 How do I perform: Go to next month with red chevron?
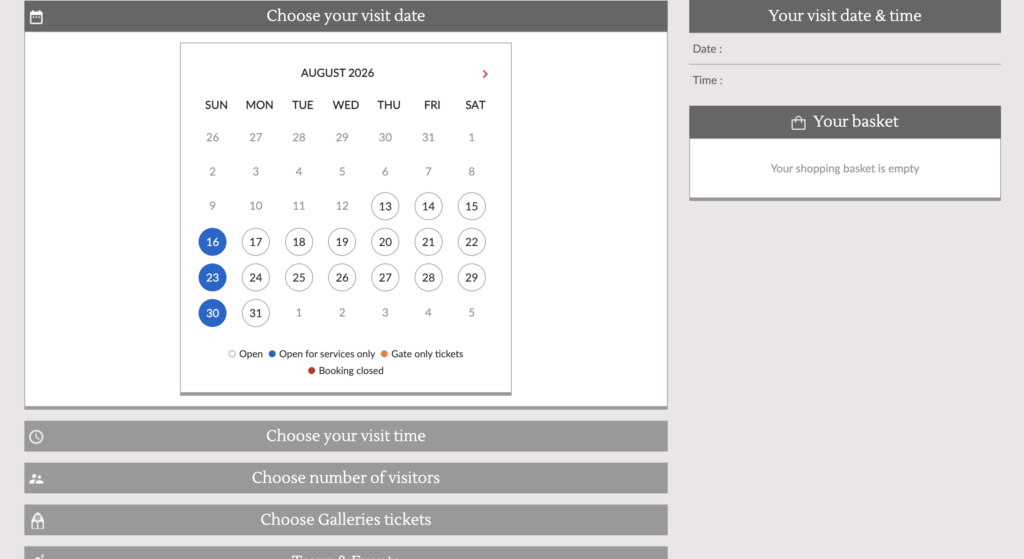485,74
